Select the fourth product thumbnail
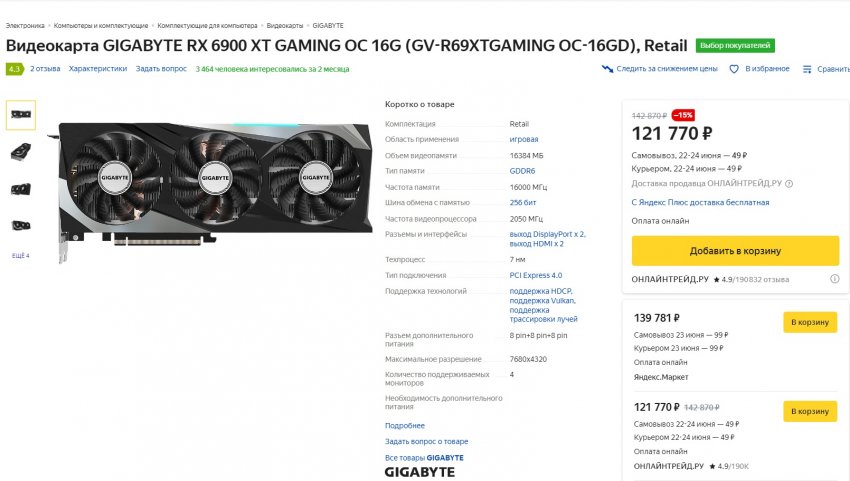Screen dimensions: 850x481 click(21, 225)
